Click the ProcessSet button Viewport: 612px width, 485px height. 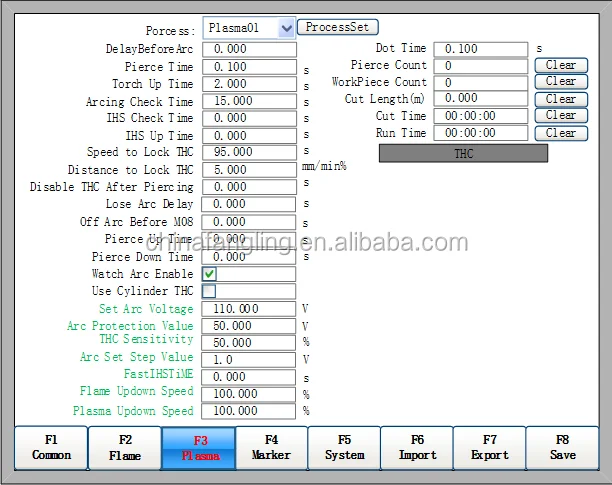click(x=338, y=27)
